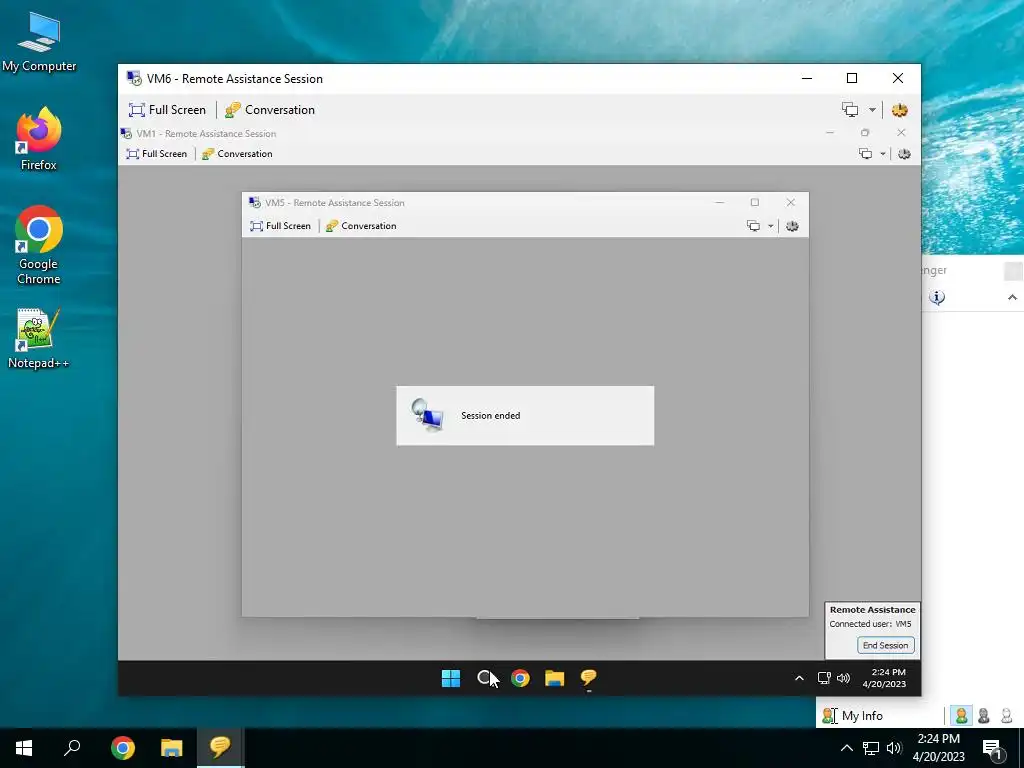Select the green online status icon
This screenshot has height=768, width=1024.
(x=961, y=716)
